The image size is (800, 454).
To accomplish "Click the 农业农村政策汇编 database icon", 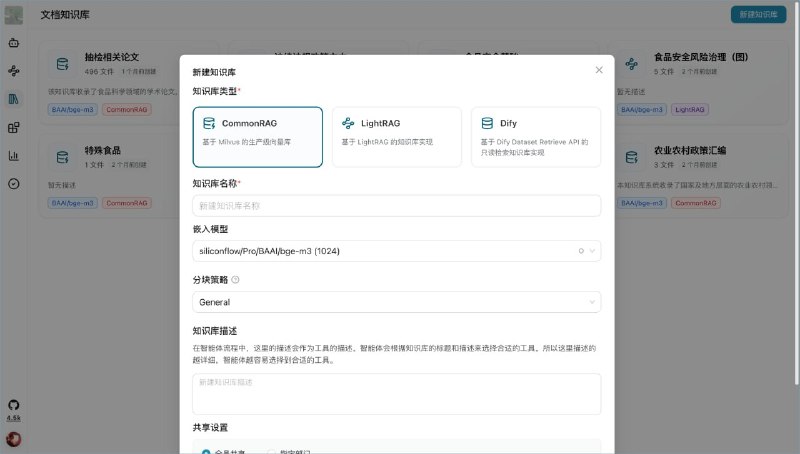I will [632, 157].
